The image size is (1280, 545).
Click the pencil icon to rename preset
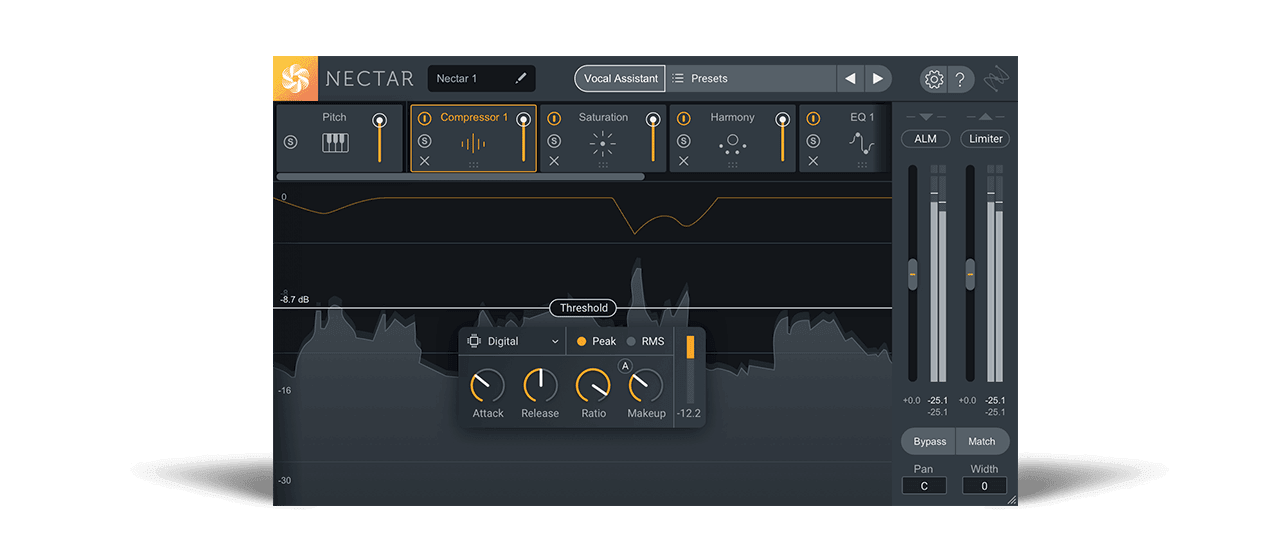pyautogui.click(x=520, y=78)
